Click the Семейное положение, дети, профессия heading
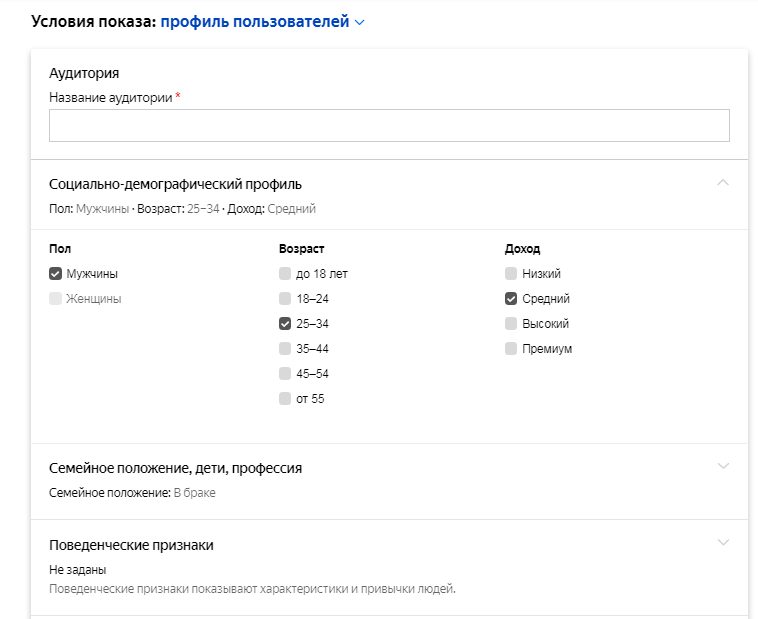The height and width of the screenshot is (619, 758). pyautogui.click(x=176, y=468)
